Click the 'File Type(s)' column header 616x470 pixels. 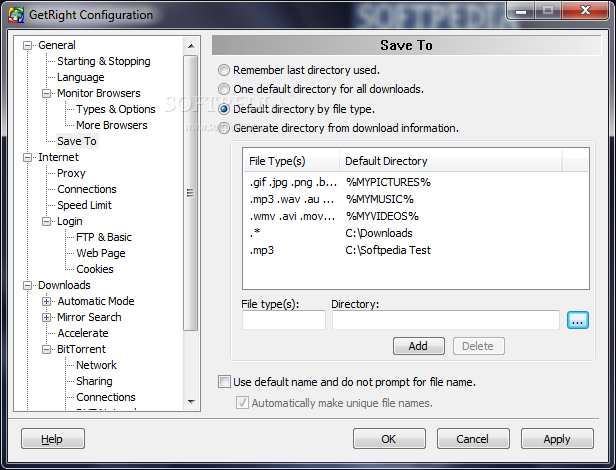click(x=292, y=161)
